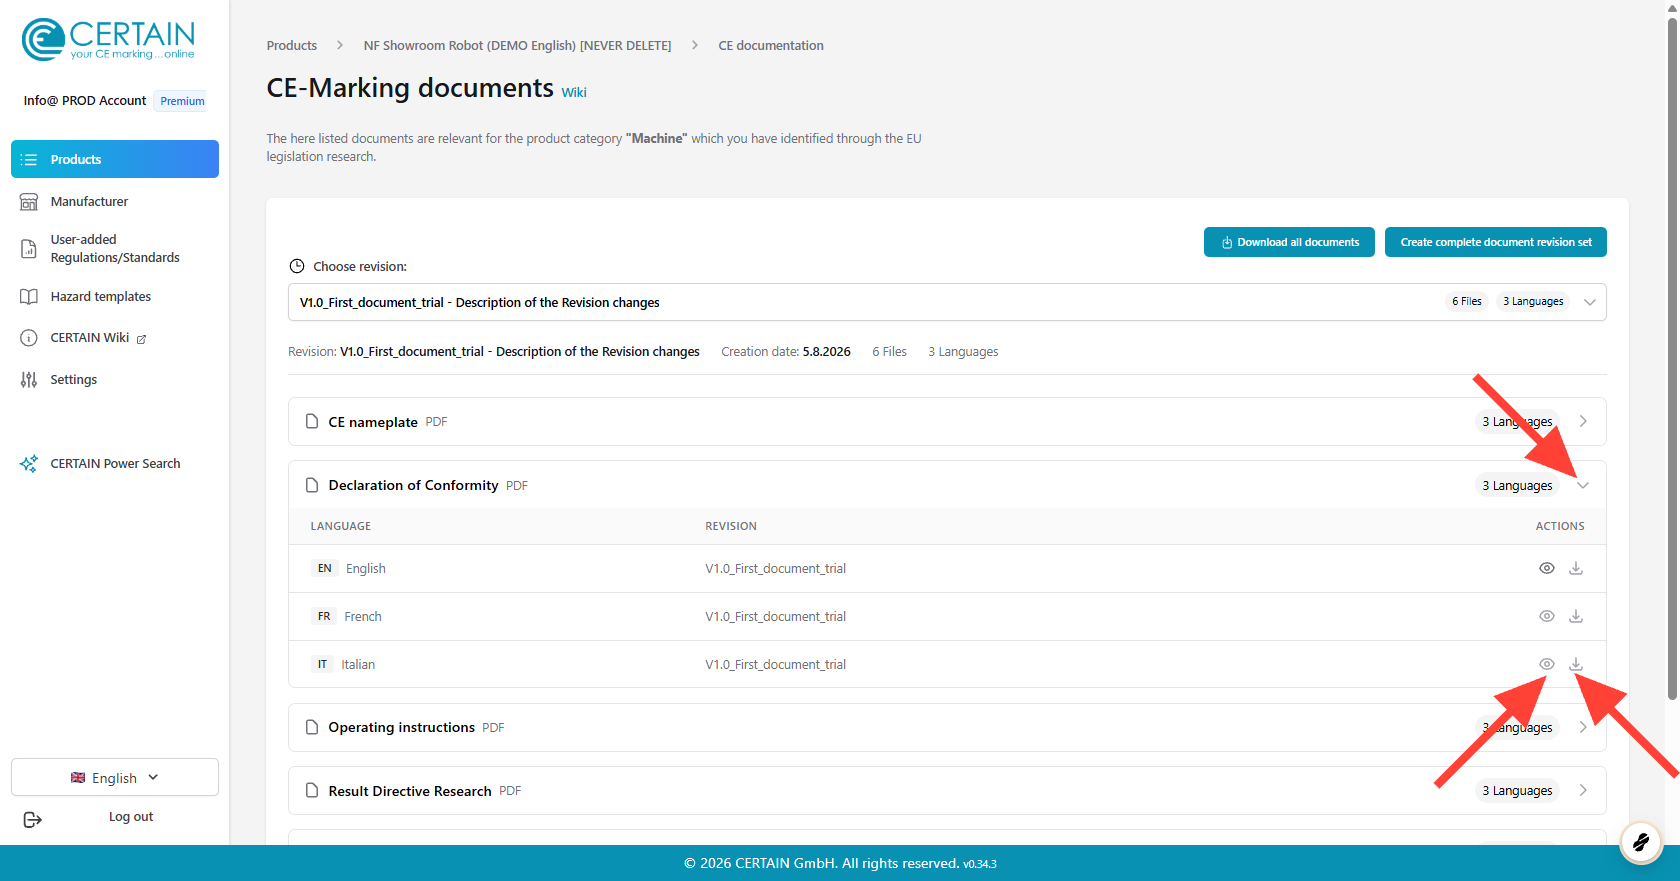Click the CE documentation breadcrumb
The width and height of the screenshot is (1680, 881).
click(771, 46)
